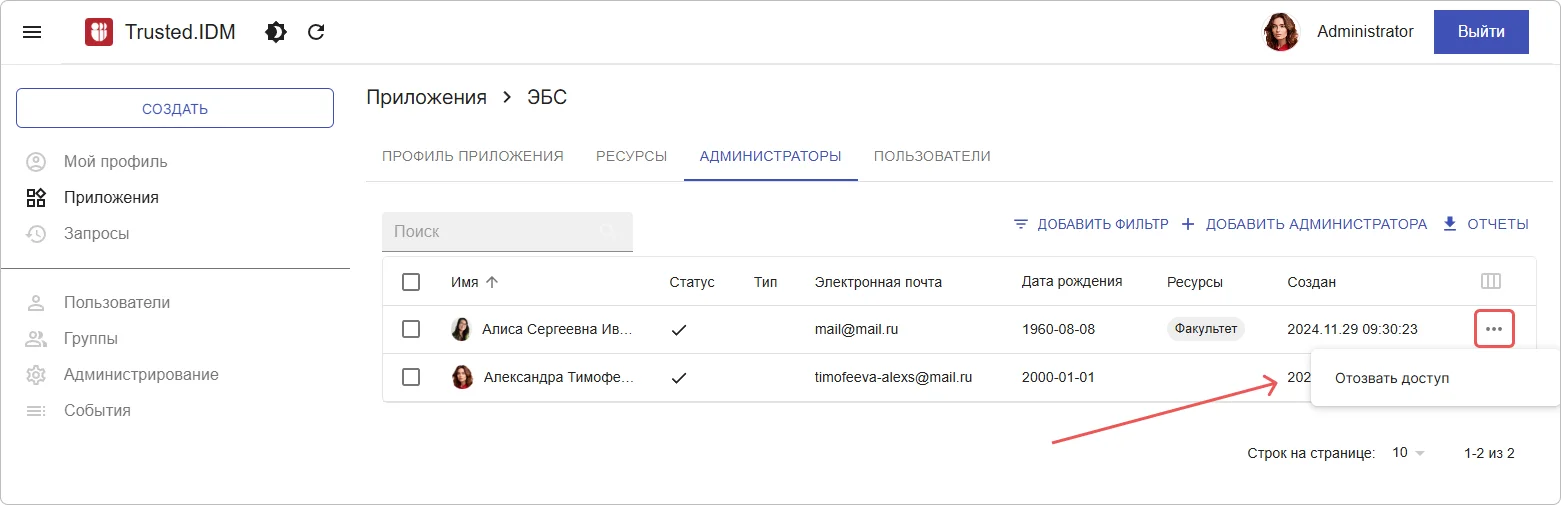This screenshot has width=1561, height=505.
Task: Switch to the Пользователи tab
Action: coord(932,156)
